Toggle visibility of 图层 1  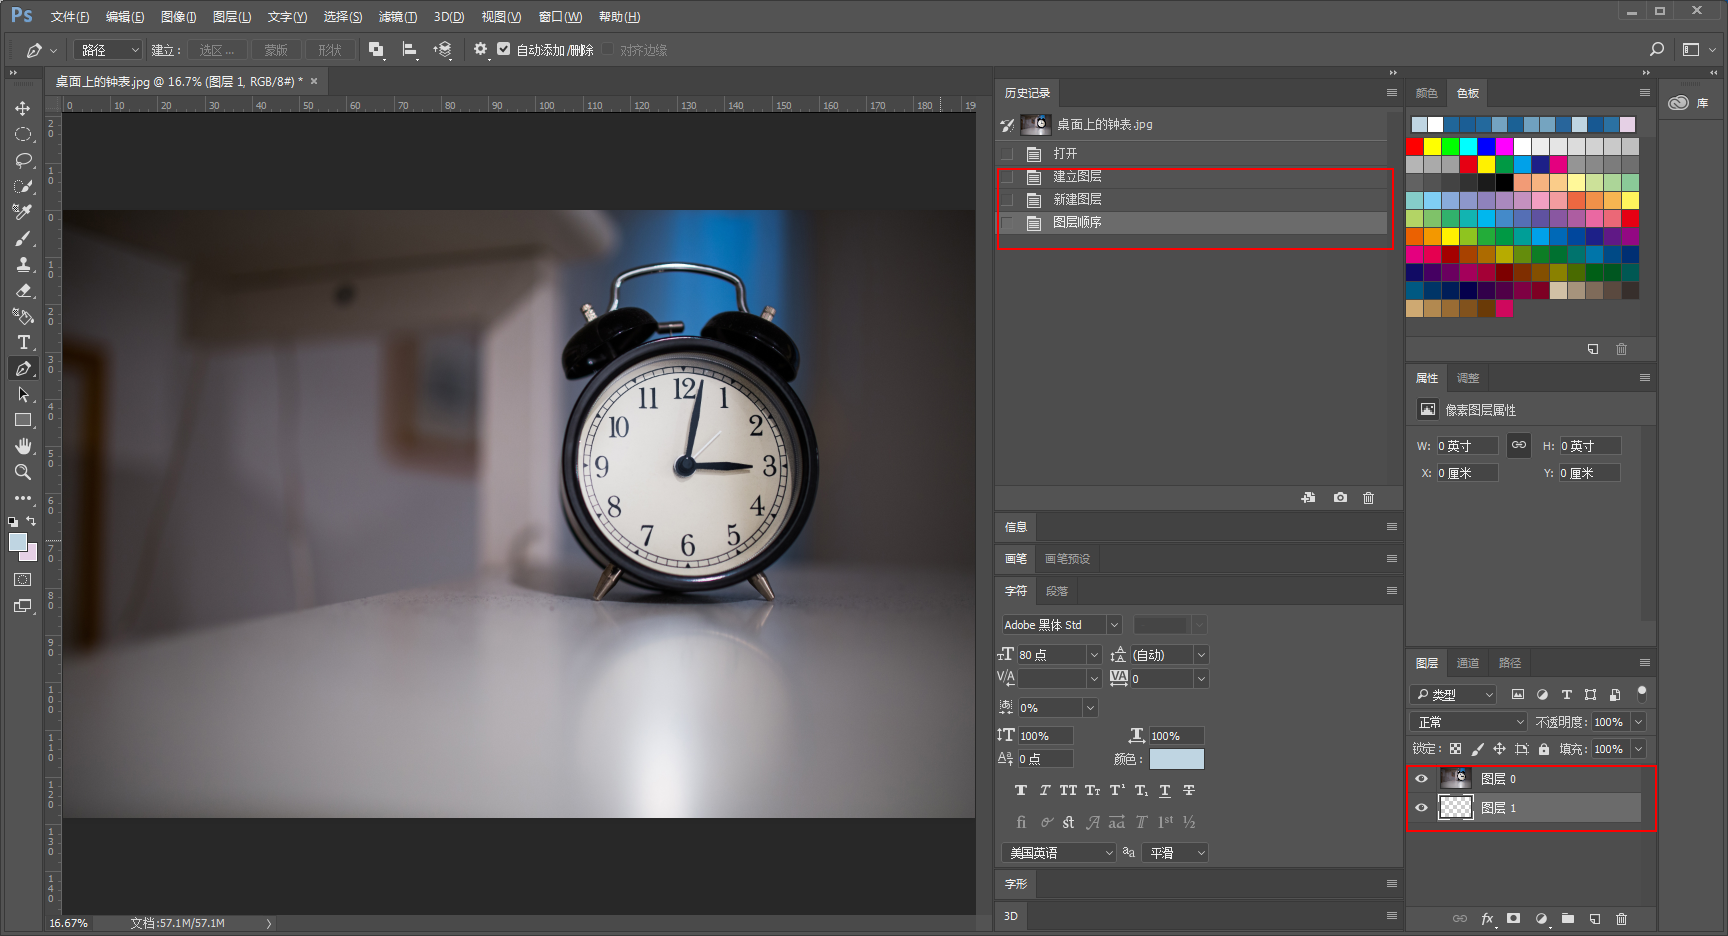click(x=1421, y=808)
